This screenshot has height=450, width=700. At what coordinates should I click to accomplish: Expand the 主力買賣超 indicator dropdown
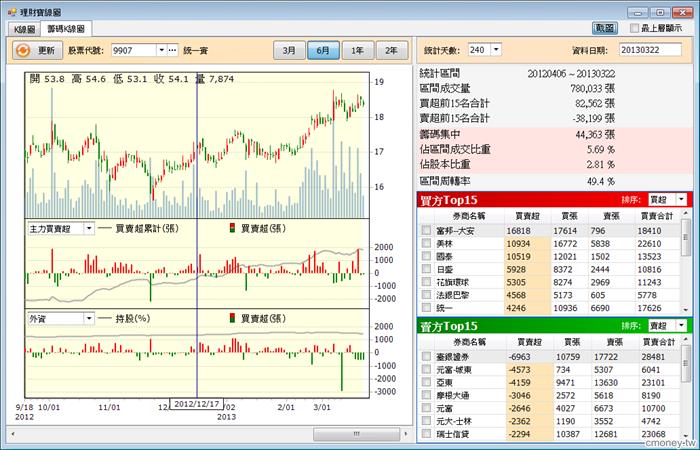87,229
